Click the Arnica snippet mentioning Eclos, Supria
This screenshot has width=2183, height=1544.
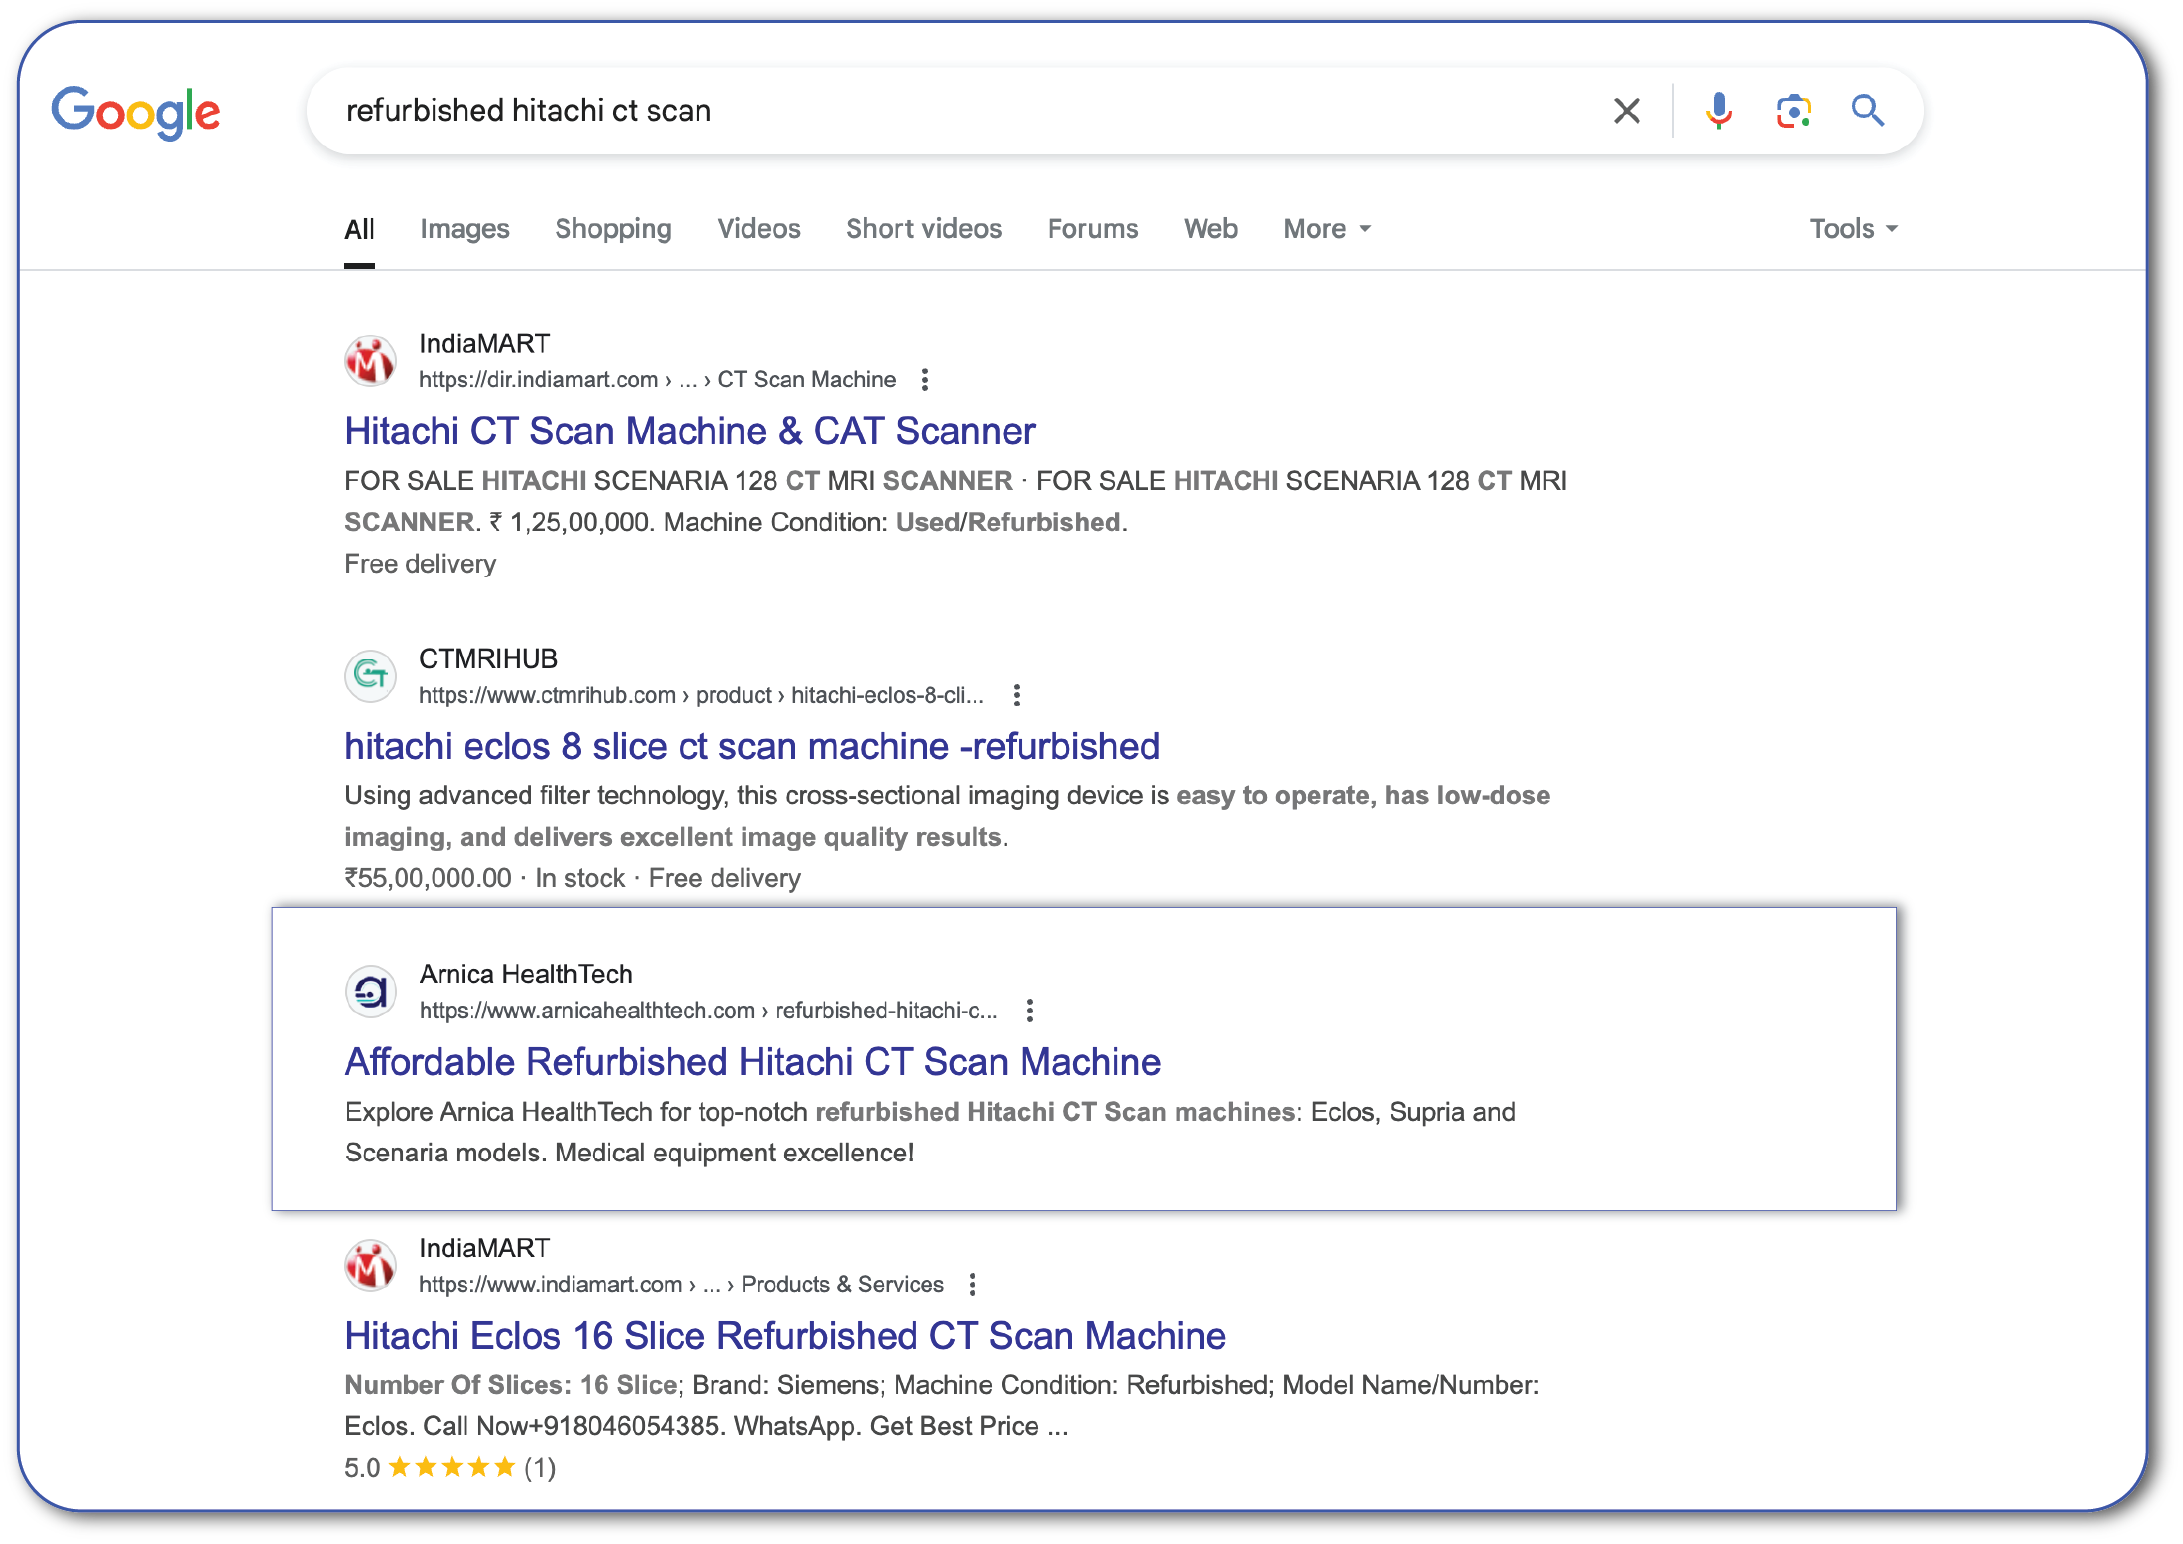click(930, 1132)
